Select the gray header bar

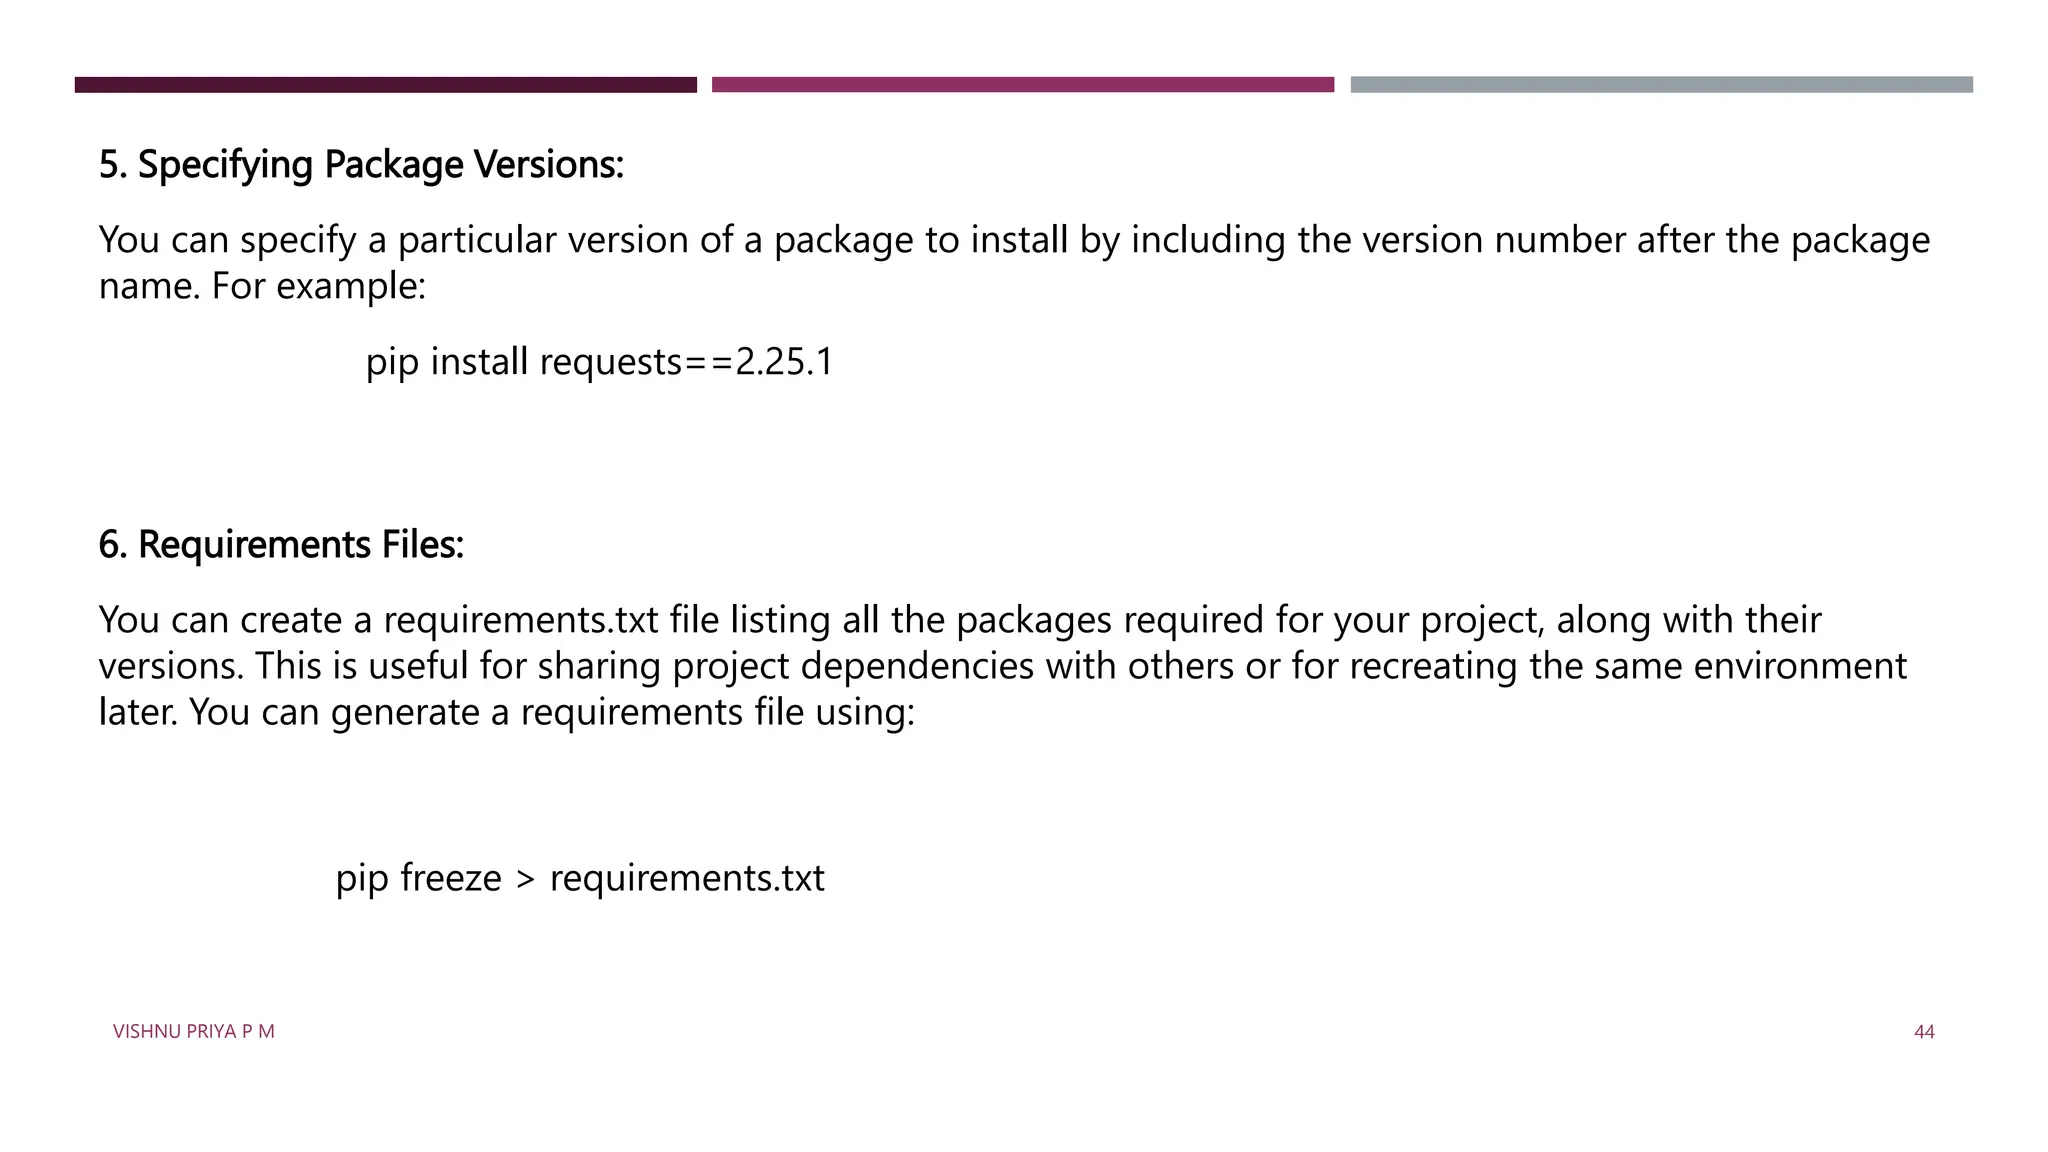(1661, 85)
